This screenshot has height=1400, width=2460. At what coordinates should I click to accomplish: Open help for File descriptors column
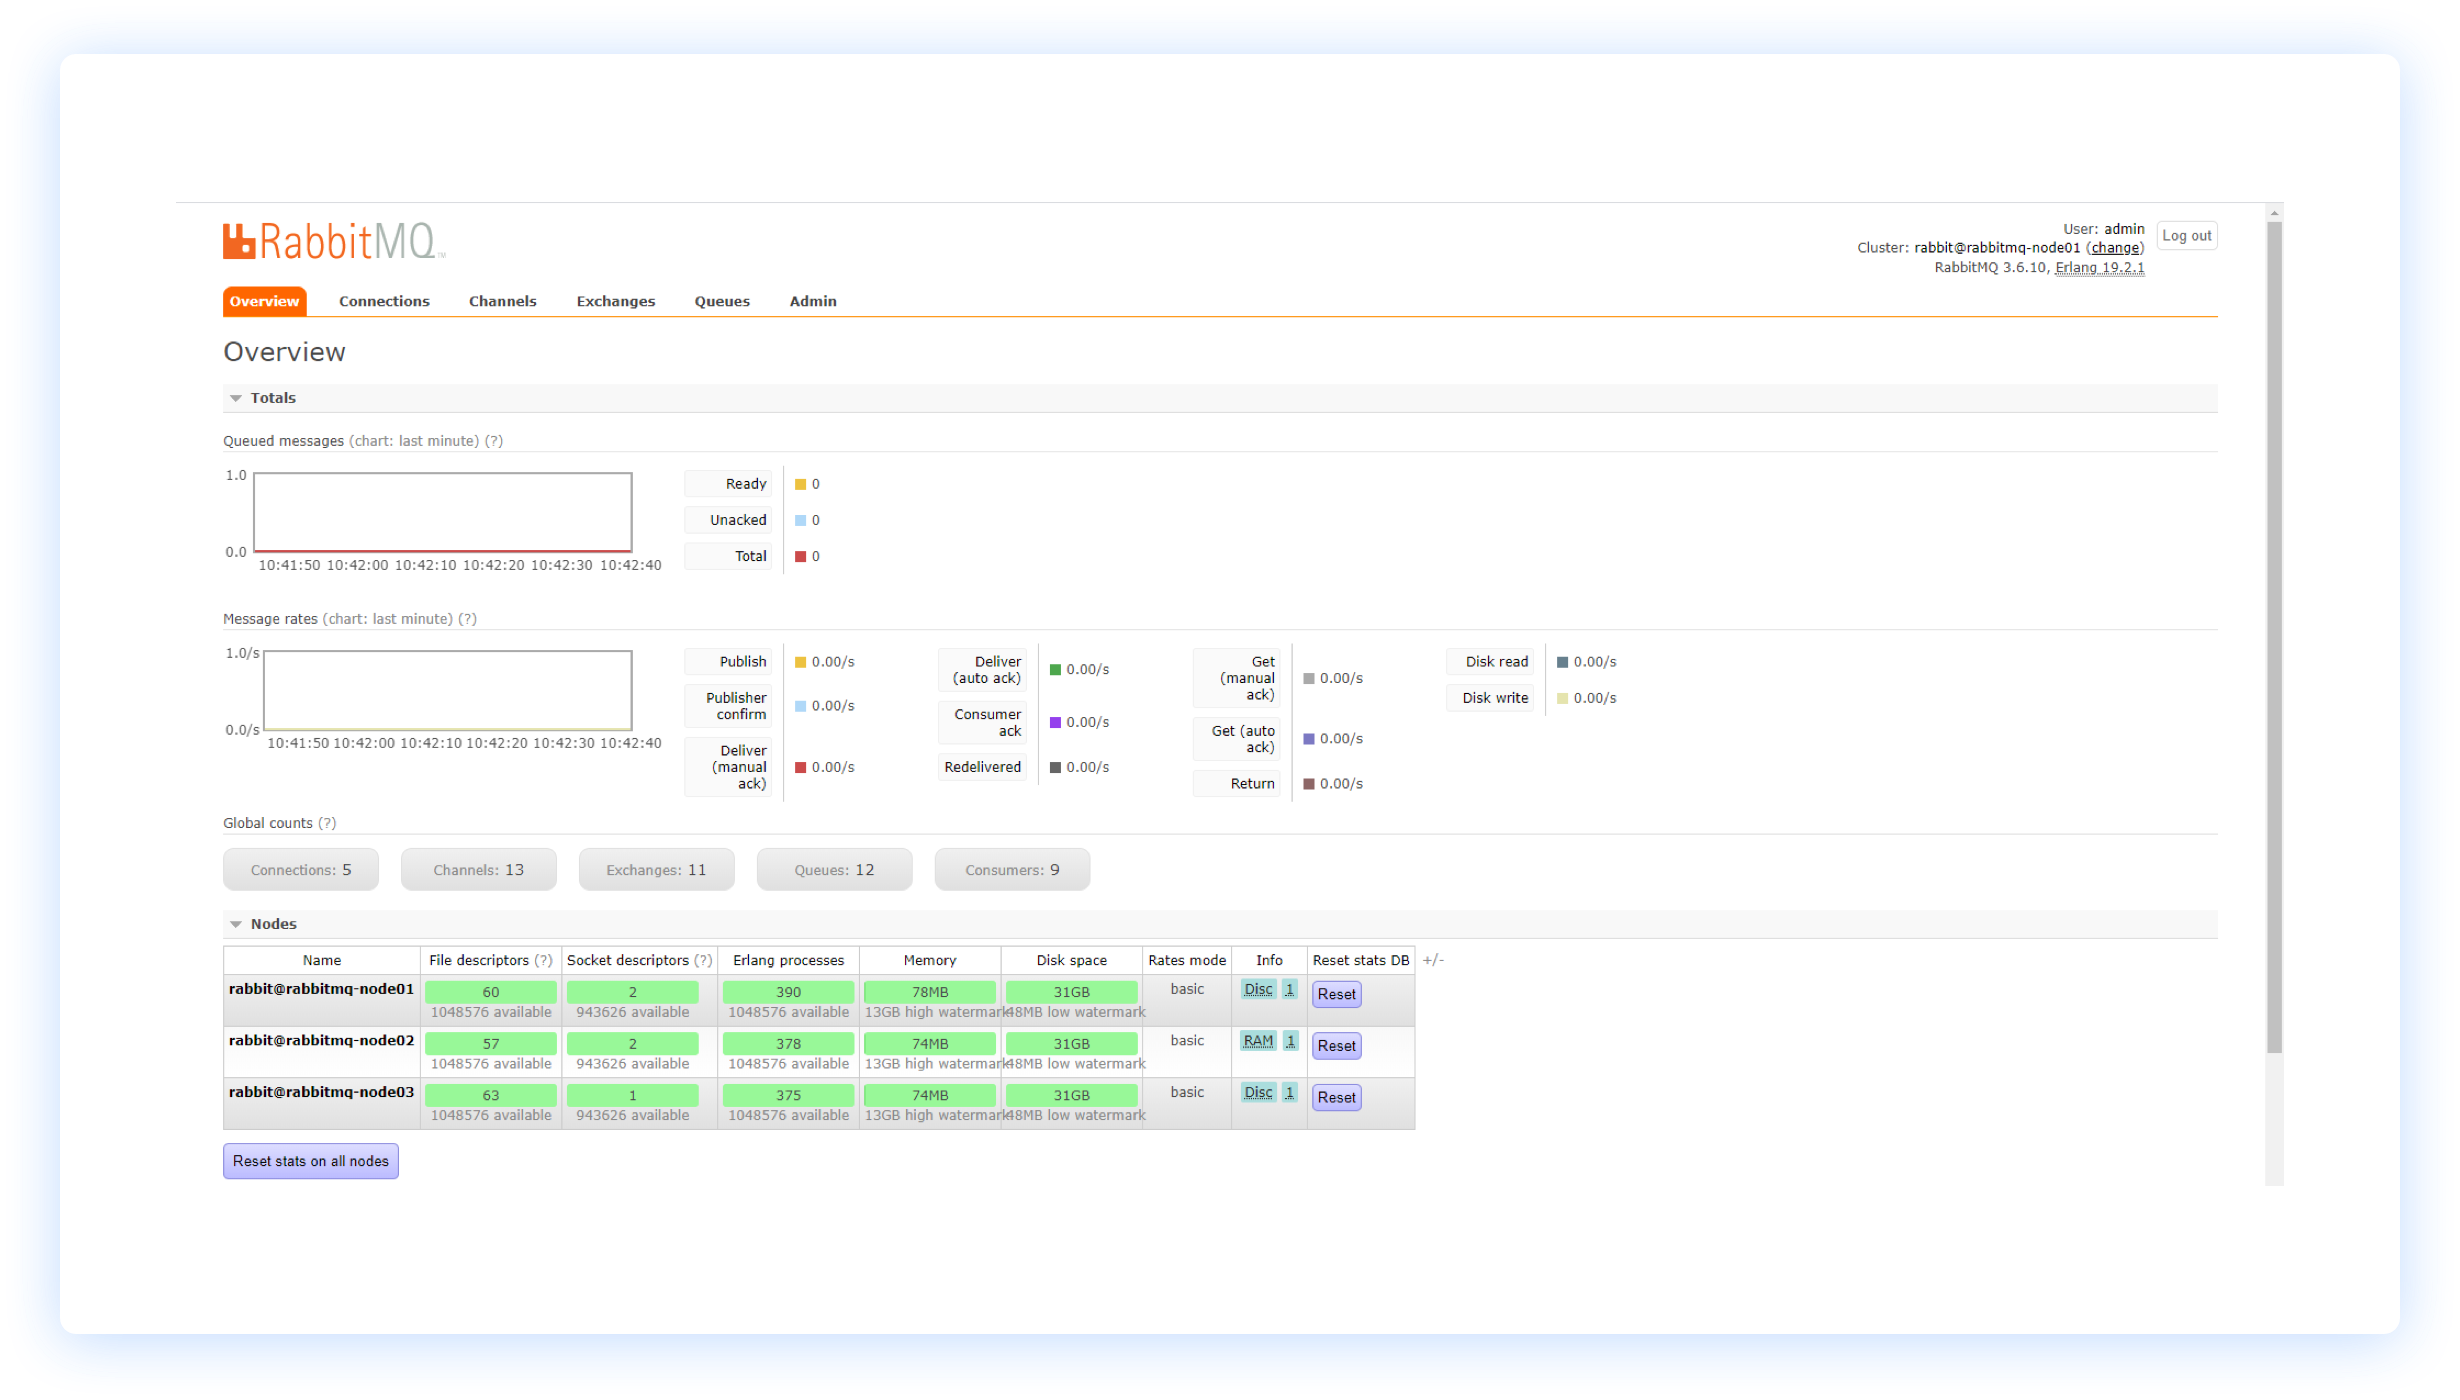point(543,960)
